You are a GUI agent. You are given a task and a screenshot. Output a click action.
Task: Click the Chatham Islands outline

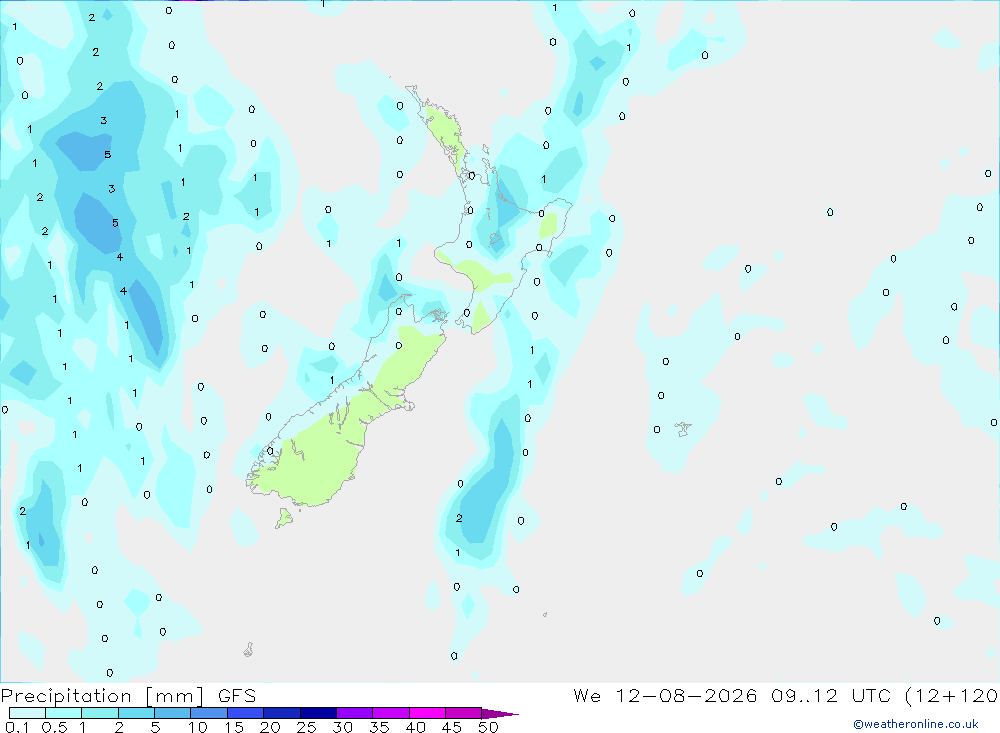tap(683, 429)
